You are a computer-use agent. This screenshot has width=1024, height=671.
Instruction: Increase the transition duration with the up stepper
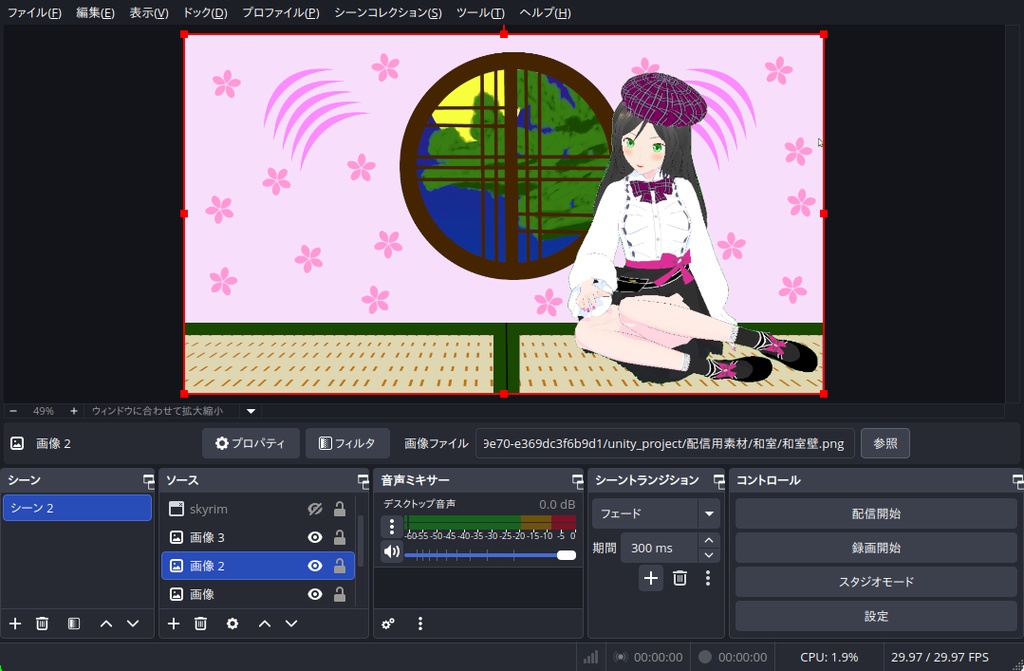[708, 541]
